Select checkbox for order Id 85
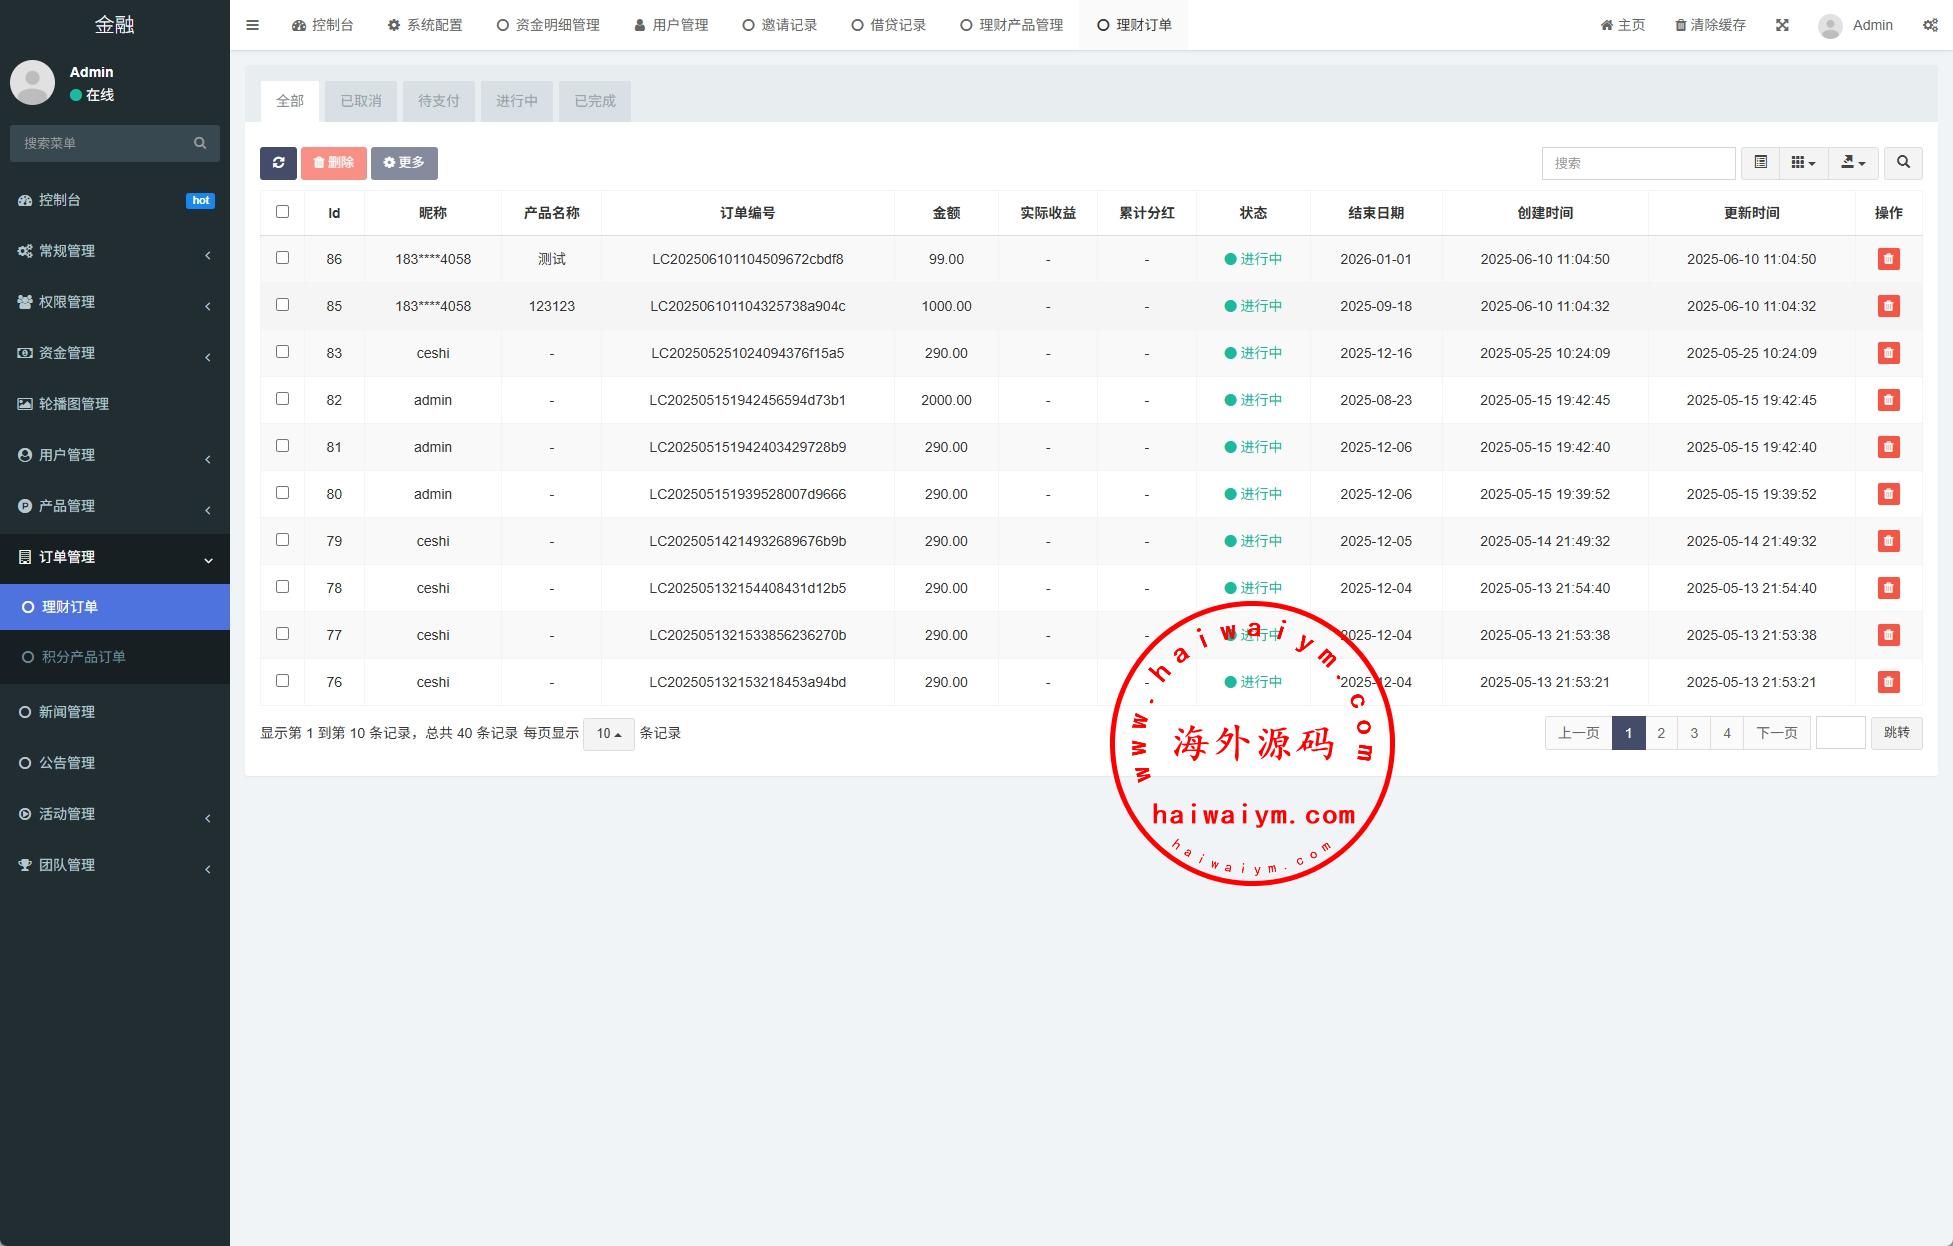This screenshot has width=1953, height=1246. (x=282, y=305)
